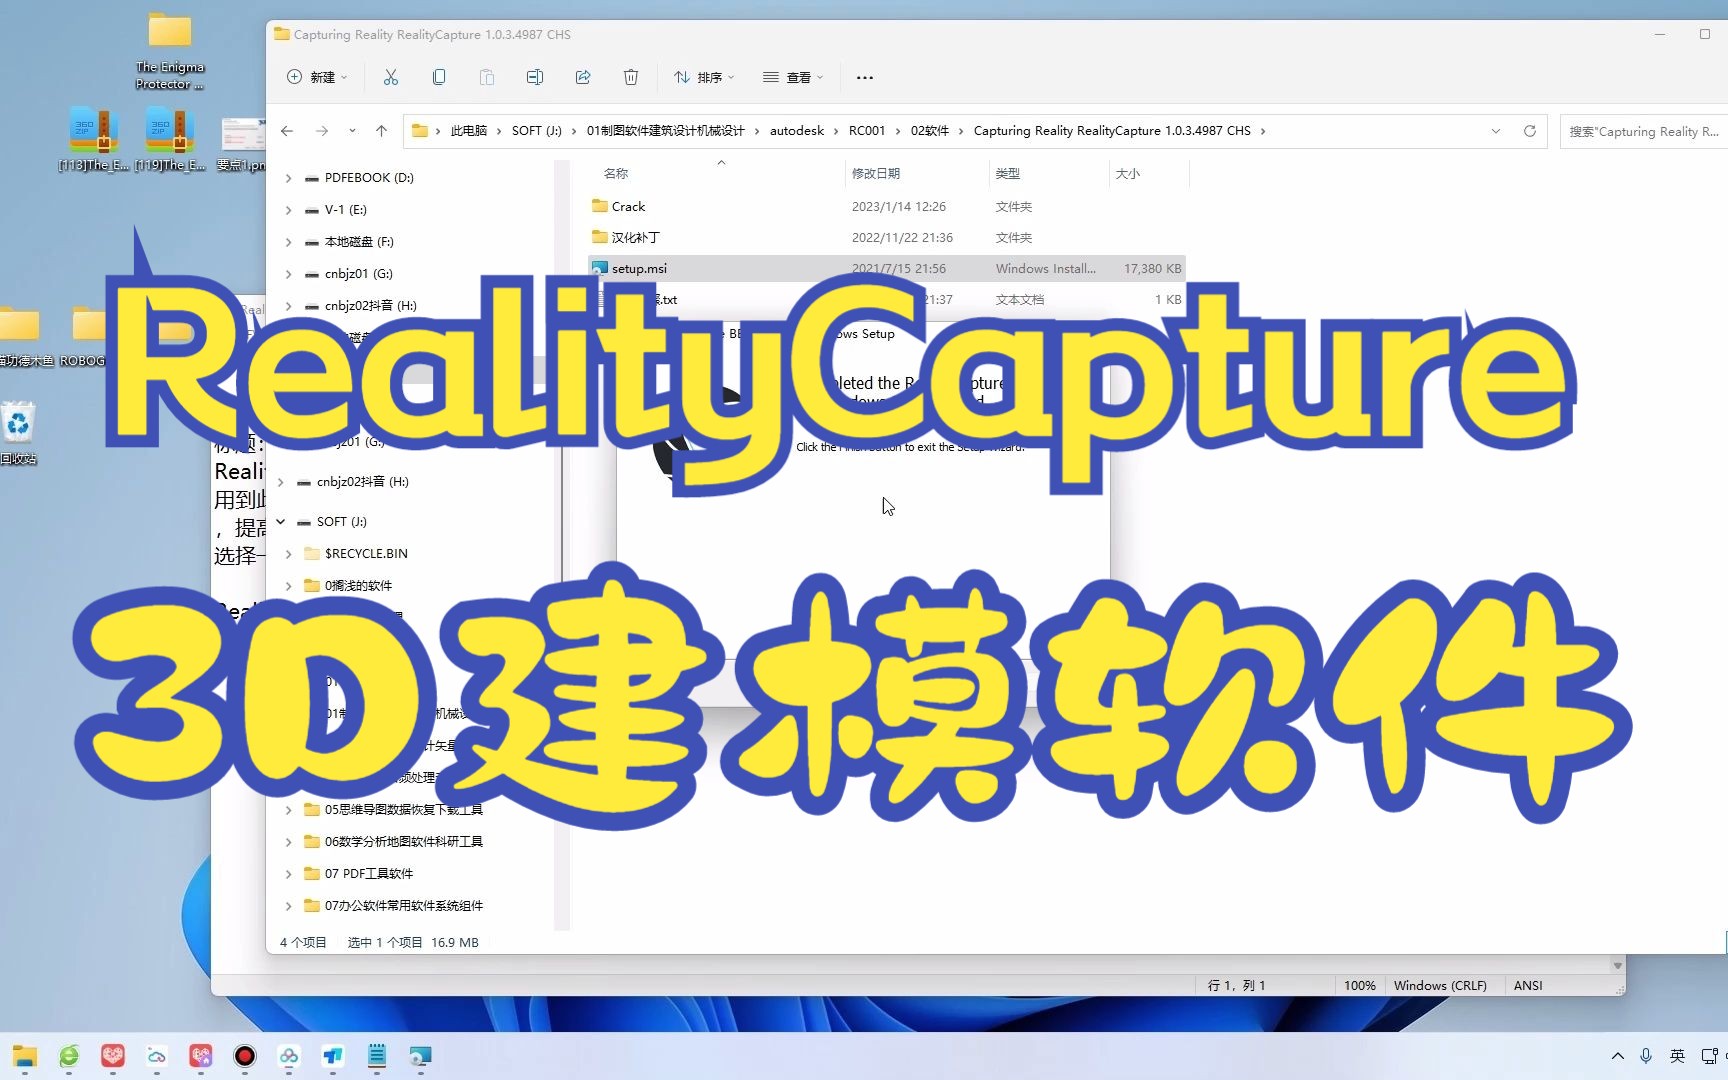1728x1080 pixels.
Task: Expand $RECYCLE.BIN folder node
Action: click(x=288, y=554)
